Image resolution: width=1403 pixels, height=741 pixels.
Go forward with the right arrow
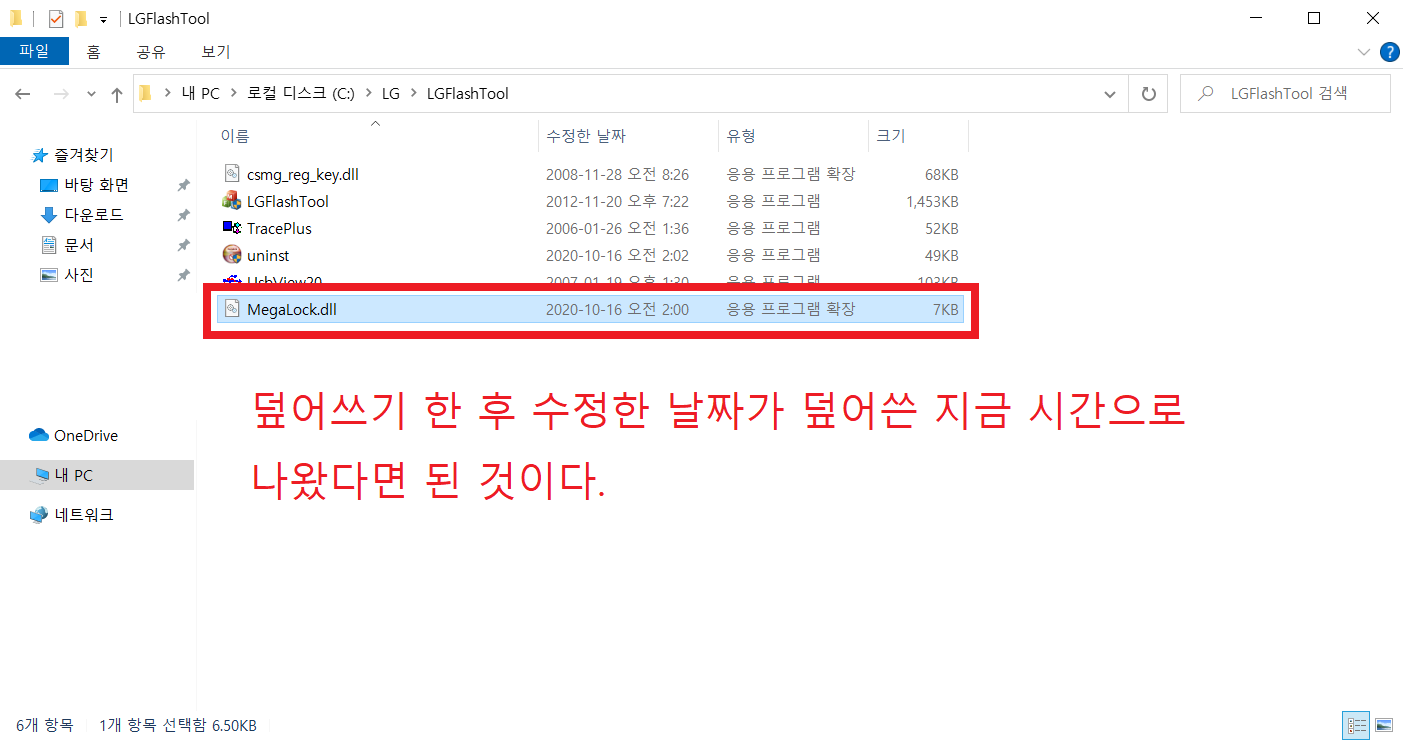[60, 94]
